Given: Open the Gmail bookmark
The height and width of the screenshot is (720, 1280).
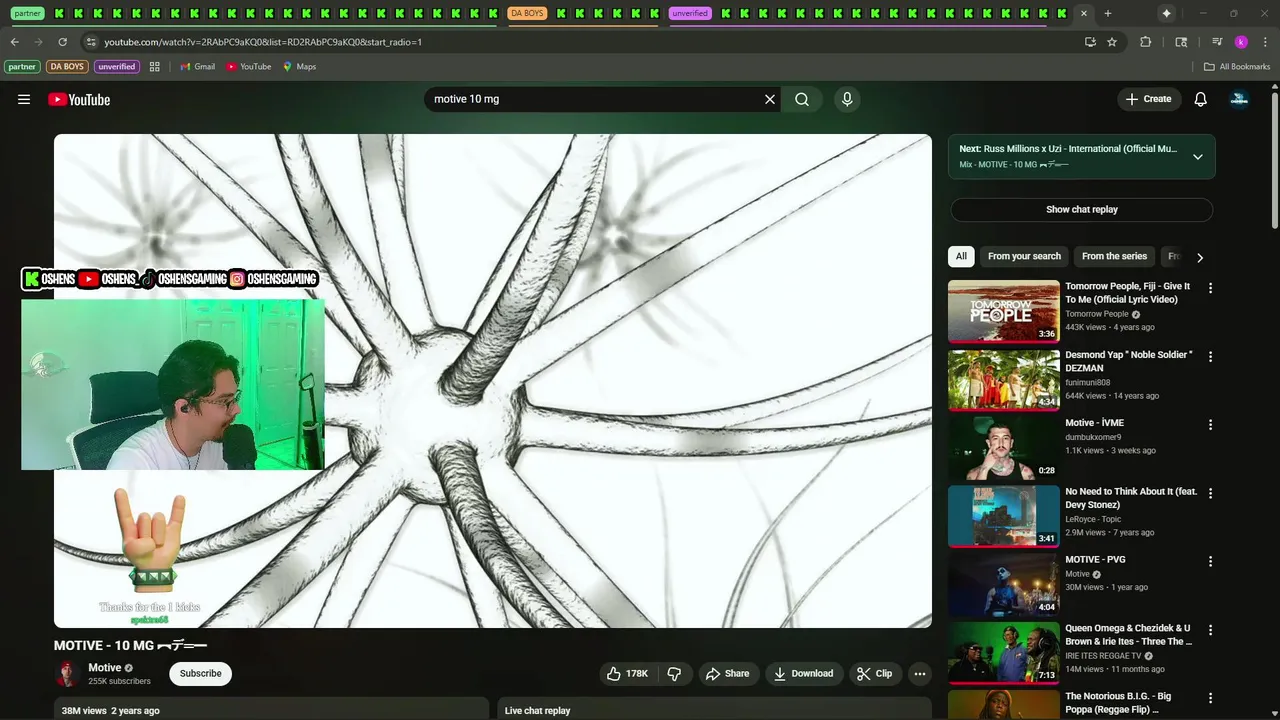Looking at the screenshot, I should pos(197,67).
